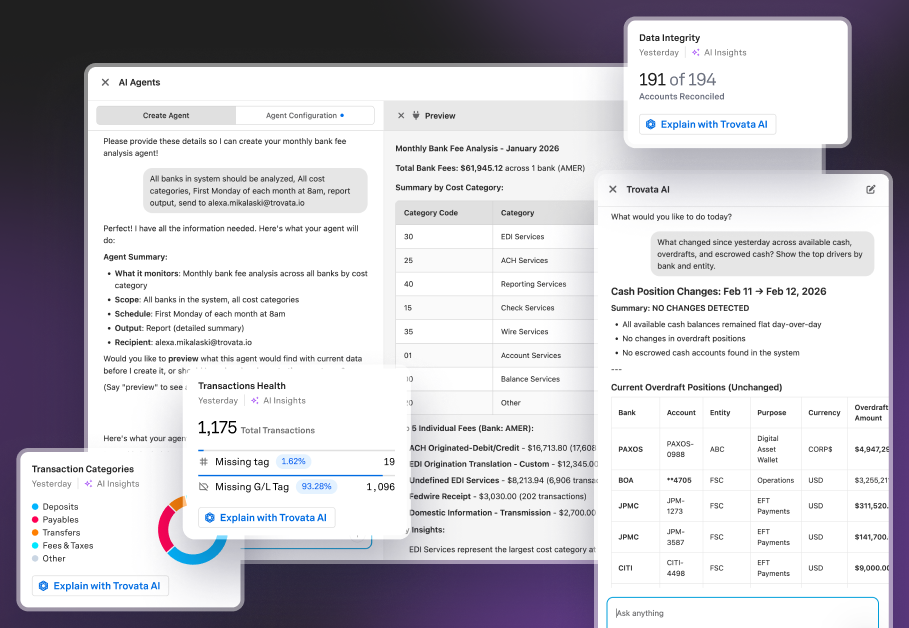
Task: Click the Missing G/L Tag icon
Action: pos(204,487)
